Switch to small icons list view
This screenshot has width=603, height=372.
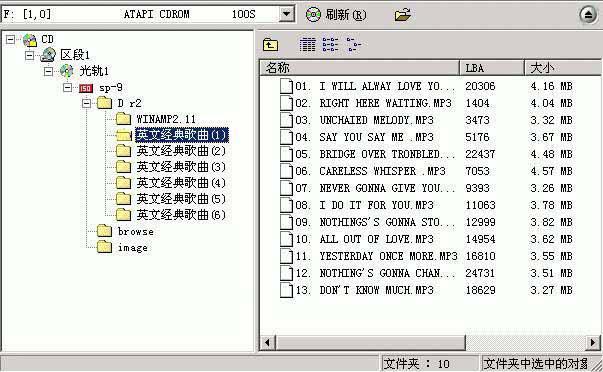tap(330, 45)
